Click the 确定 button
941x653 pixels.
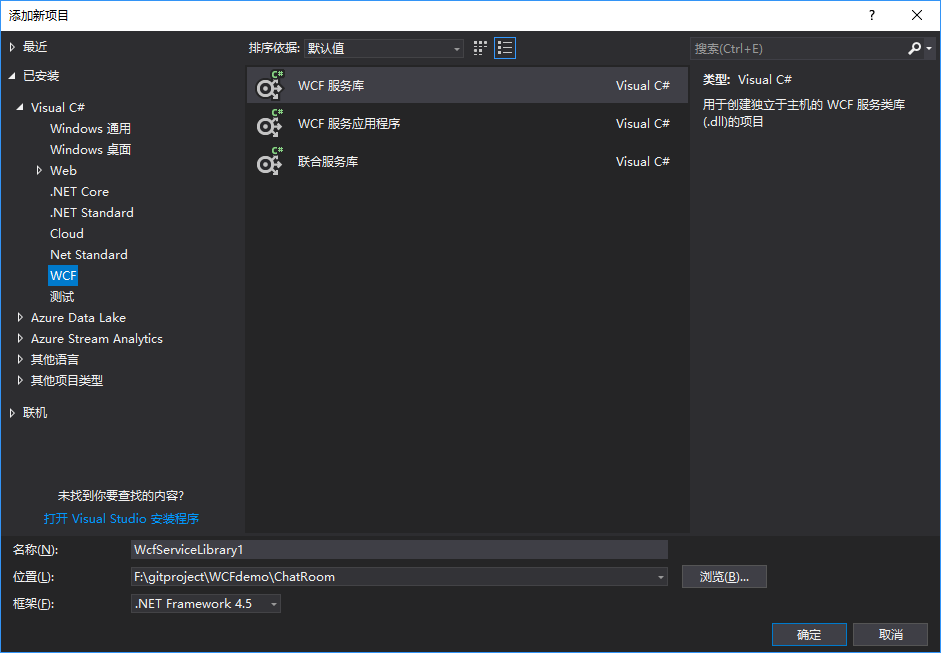point(808,635)
